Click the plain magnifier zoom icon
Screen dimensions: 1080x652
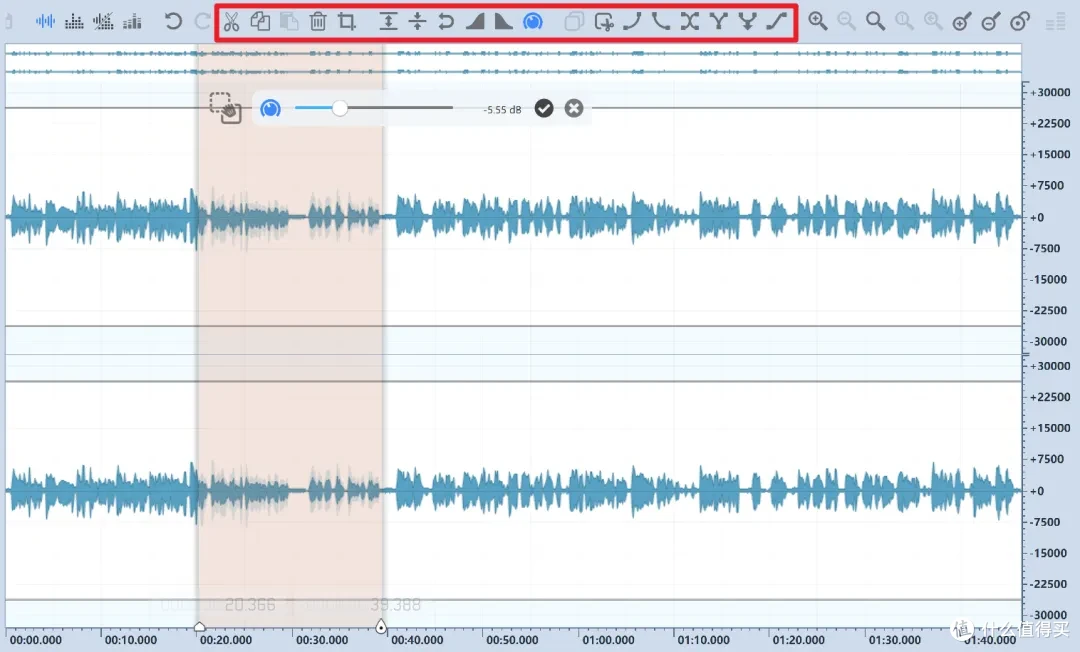875,21
